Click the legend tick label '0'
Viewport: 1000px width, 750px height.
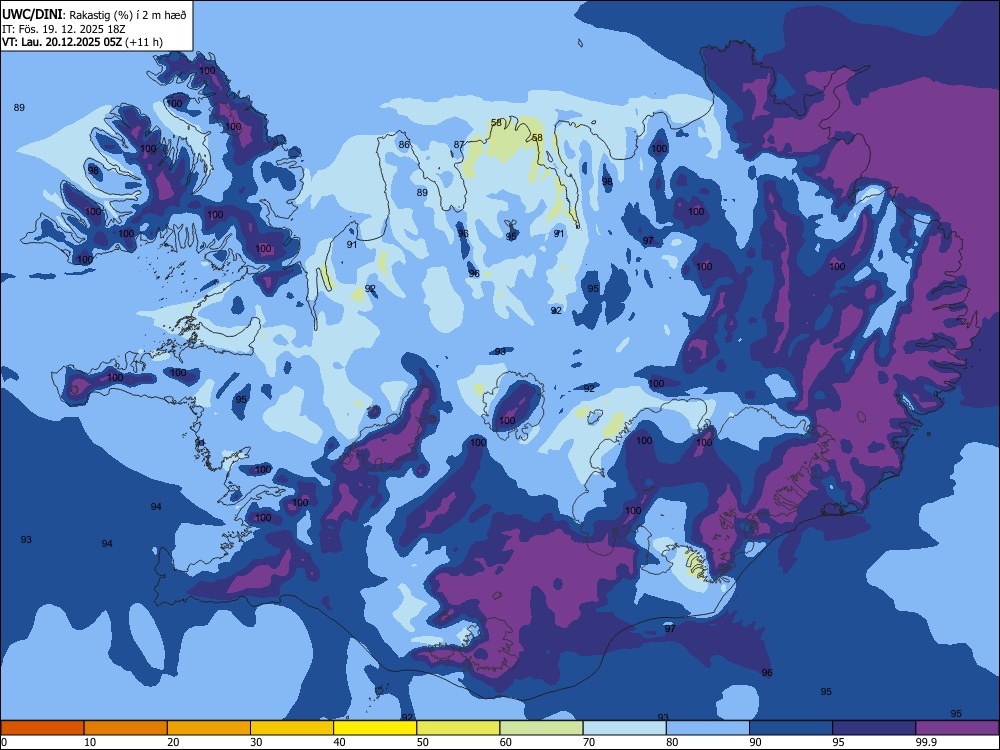click(4, 742)
